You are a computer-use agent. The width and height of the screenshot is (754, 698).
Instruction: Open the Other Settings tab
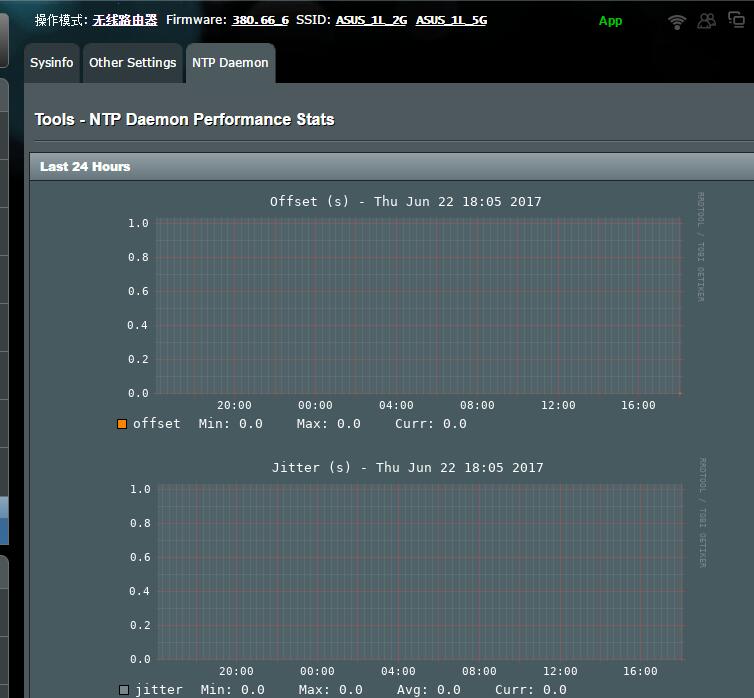click(x=132, y=63)
